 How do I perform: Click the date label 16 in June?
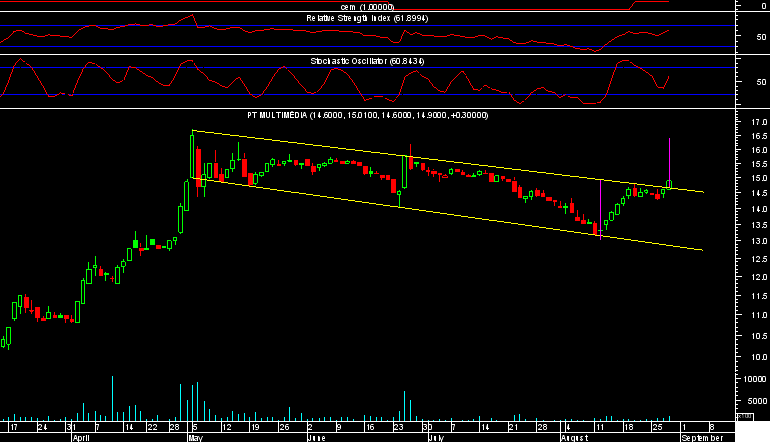tap(370, 427)
